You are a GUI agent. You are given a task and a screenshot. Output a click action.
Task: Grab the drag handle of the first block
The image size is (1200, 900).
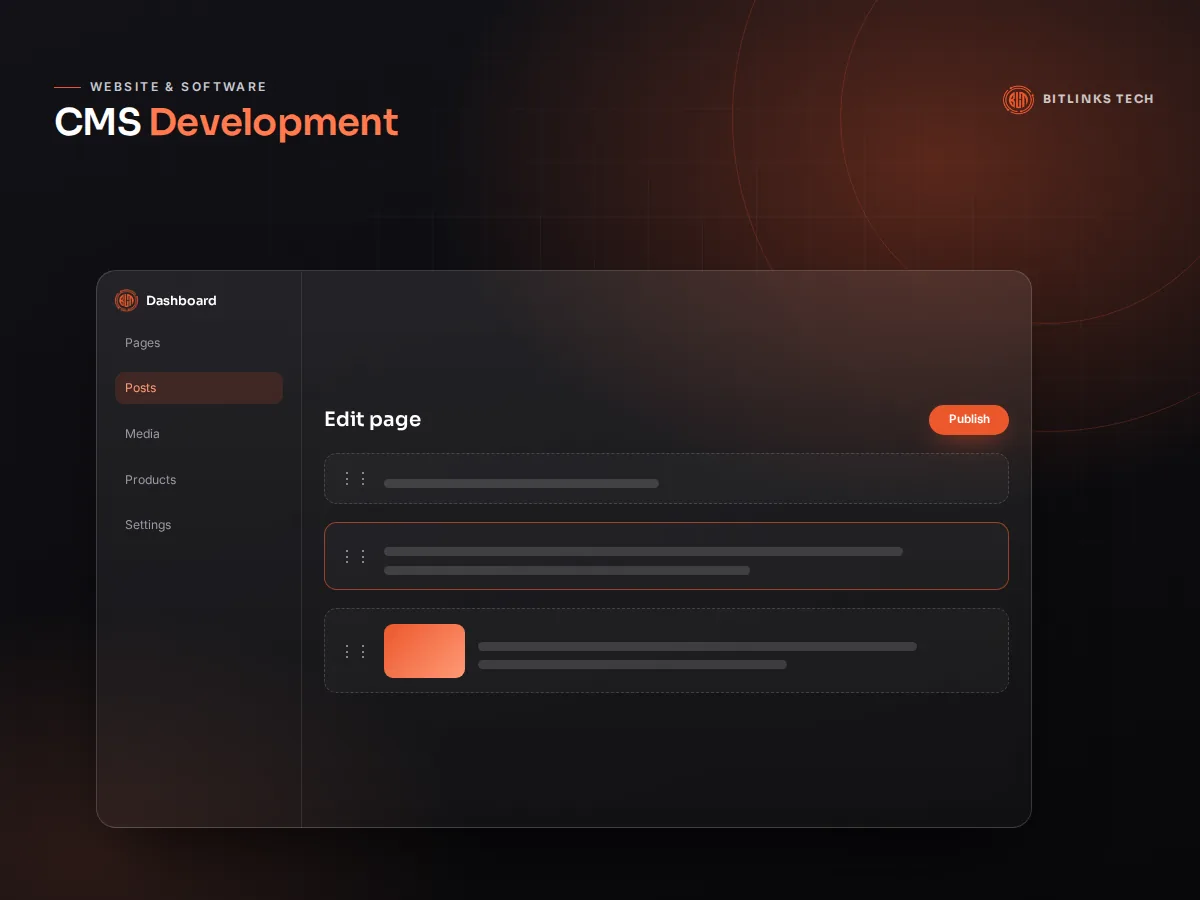355,478
